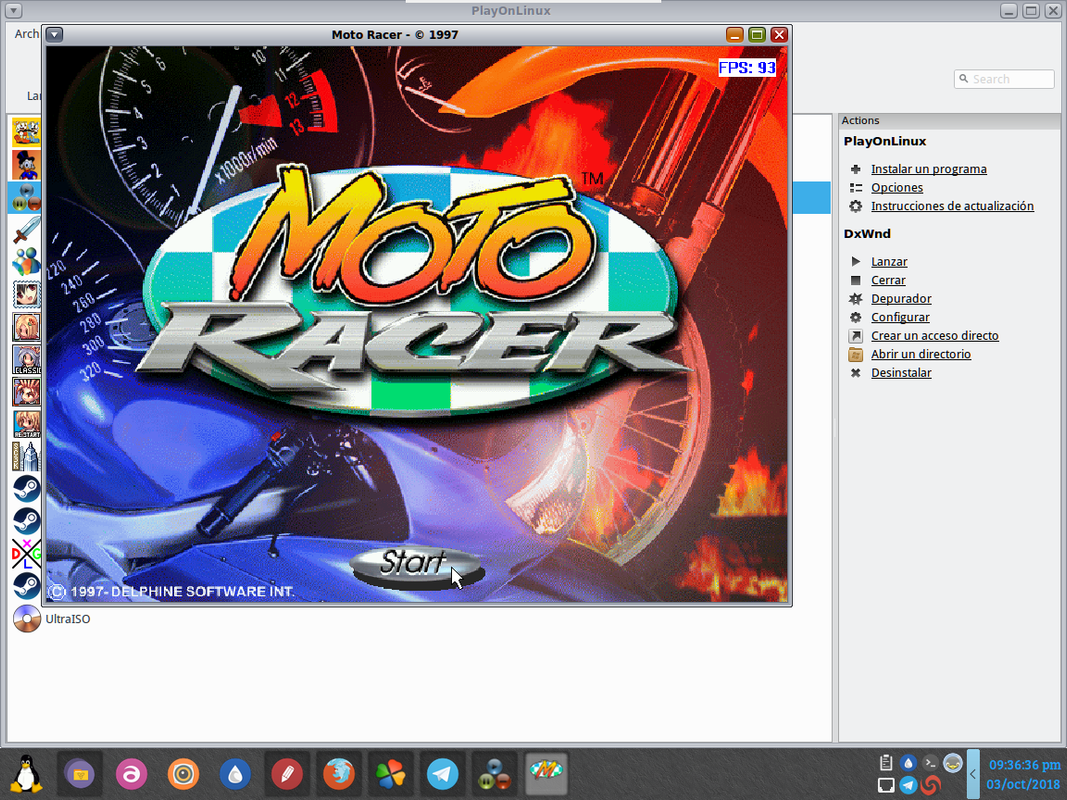Open Telegram from the taskbar
1067x800 pixels.
pyautogui.click(x=442, y=773)
